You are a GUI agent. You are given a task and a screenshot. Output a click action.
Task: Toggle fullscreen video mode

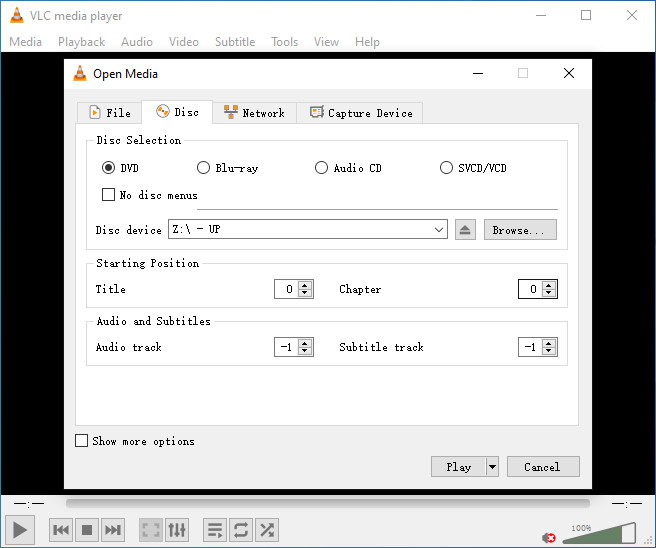[x=151, y=530]
